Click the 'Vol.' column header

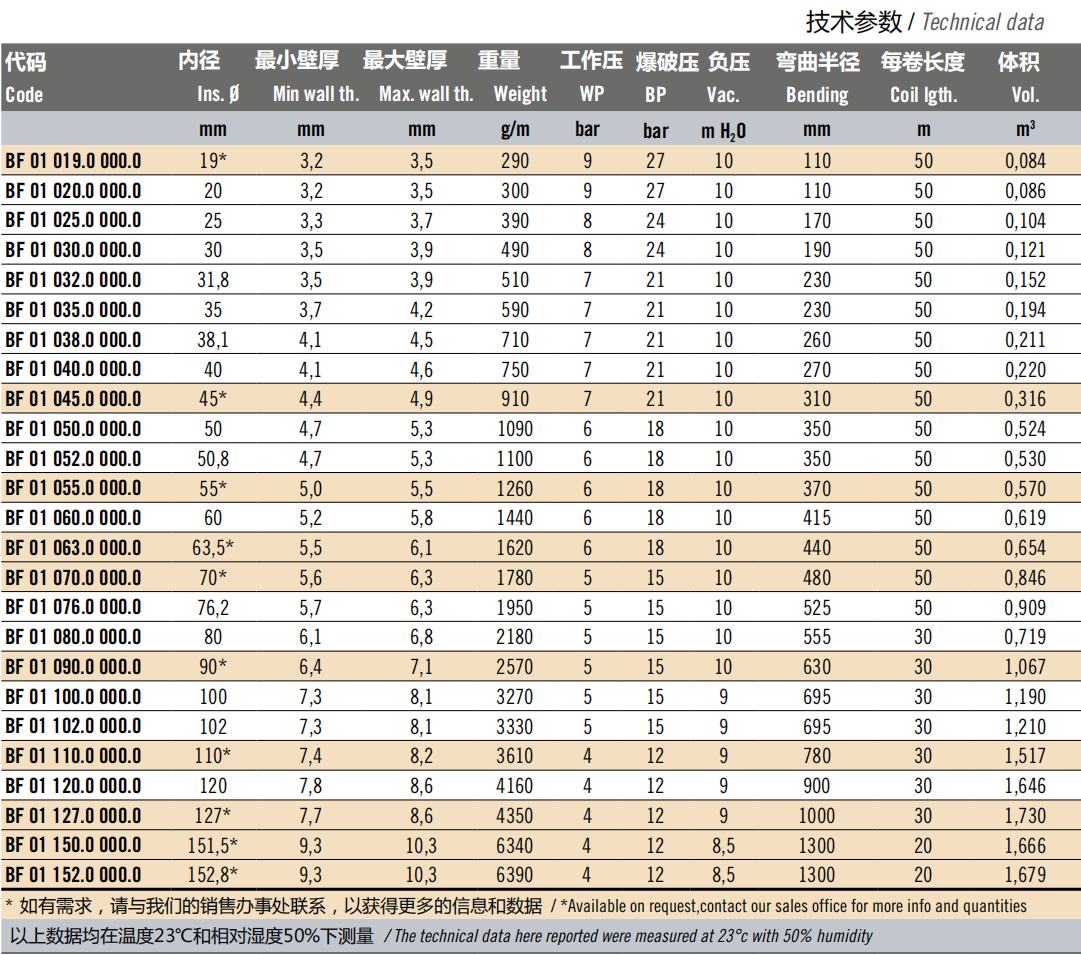1025,94
